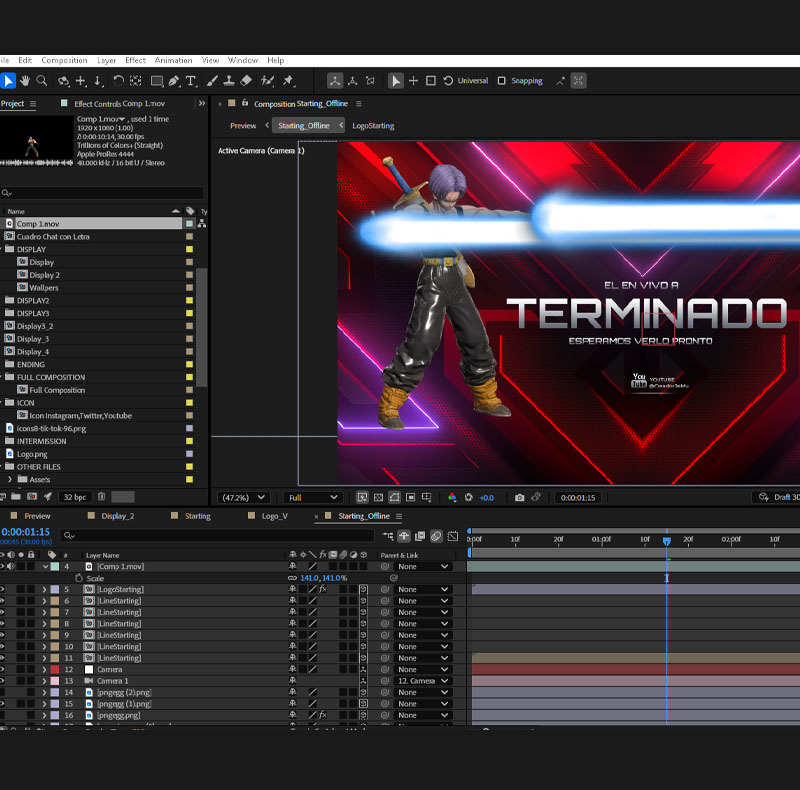The width and height of the screenshot is (800, 790).
Task: Open the LogoStarting composition breadcrumb
Action: click(x=373, y=126)
